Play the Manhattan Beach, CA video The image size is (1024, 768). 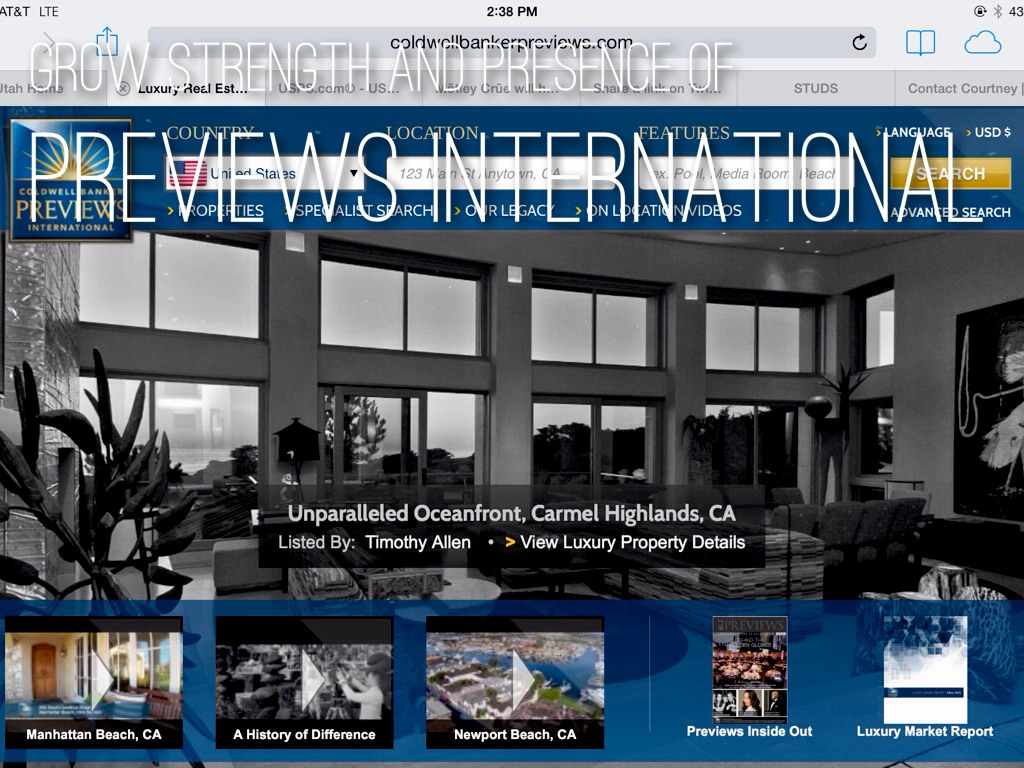point(94,682)
